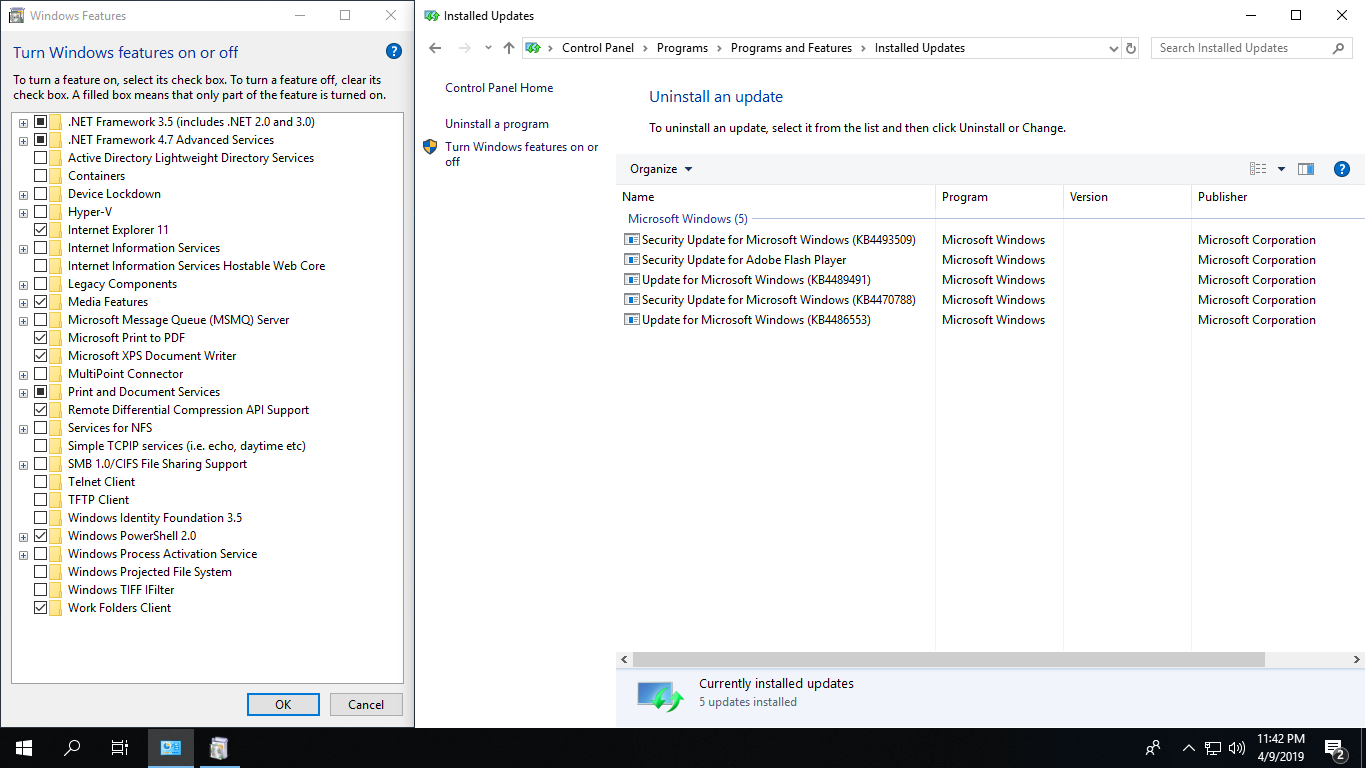Click the Up arrow navigation button

[x=509, y=48]
